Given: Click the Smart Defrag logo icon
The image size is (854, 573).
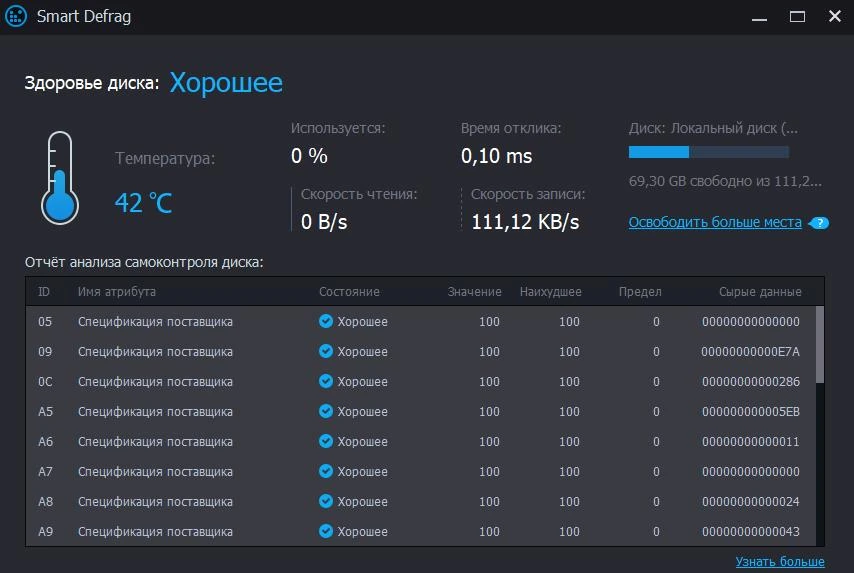Looking at the screenshot, I should tap(16, 16).
